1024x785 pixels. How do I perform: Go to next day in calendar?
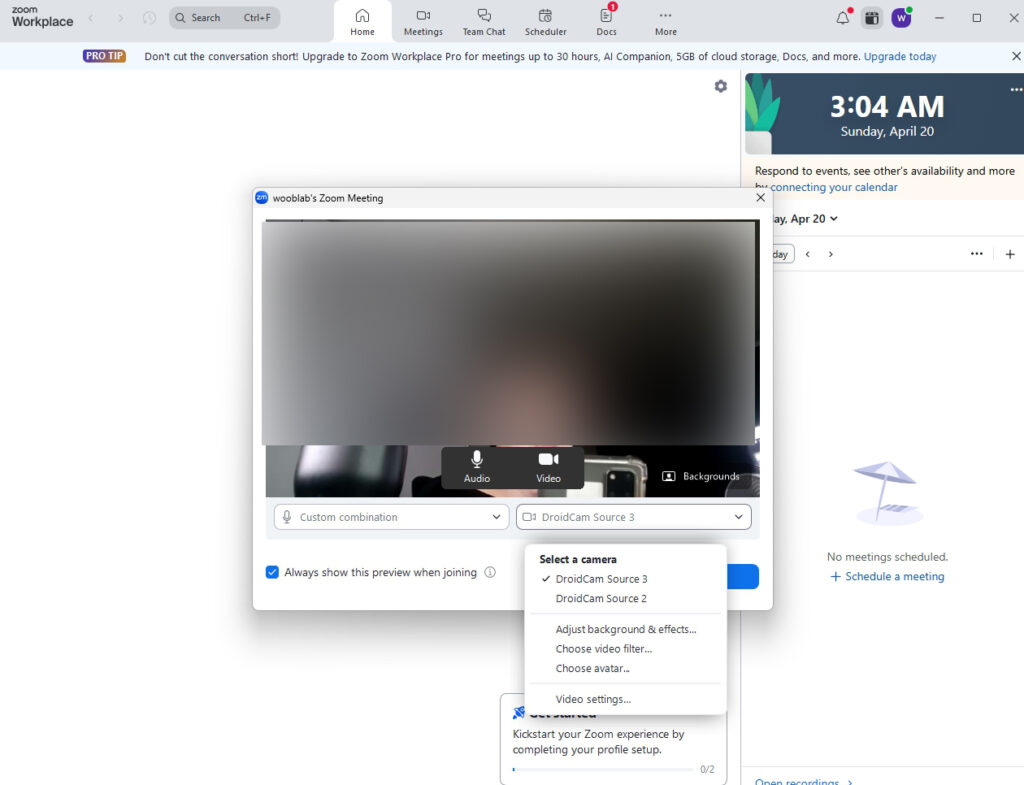[x=831, y=254]
